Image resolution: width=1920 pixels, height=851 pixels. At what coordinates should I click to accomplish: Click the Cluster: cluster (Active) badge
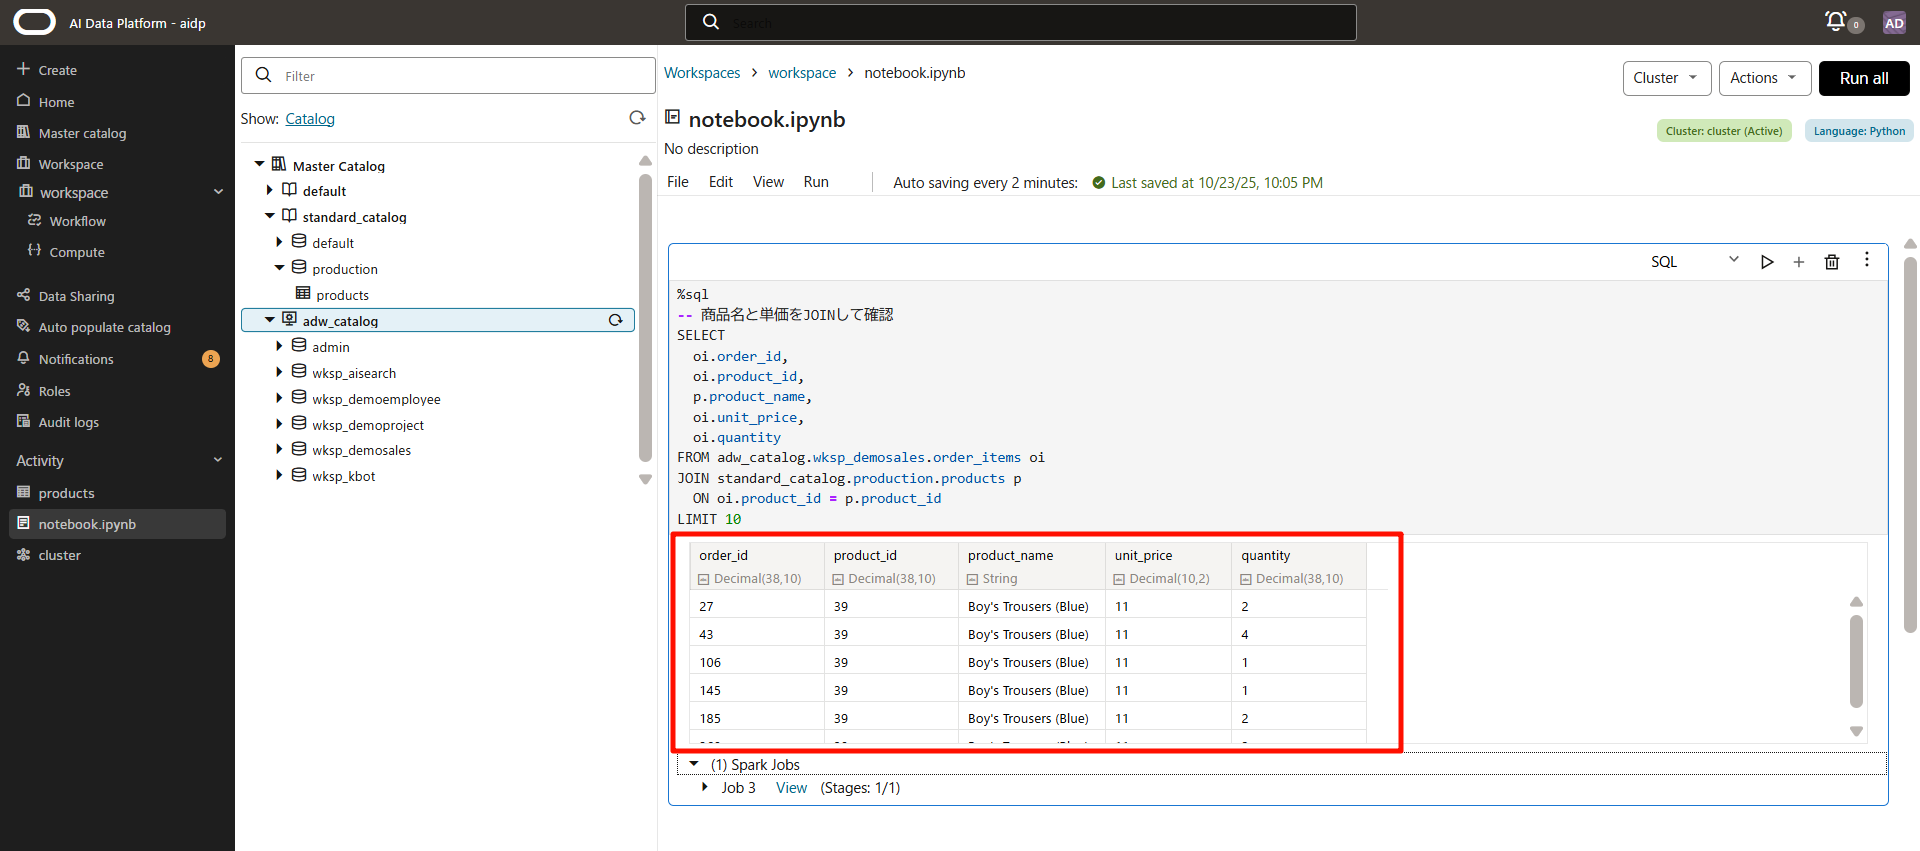click(x=1724, y=131)
